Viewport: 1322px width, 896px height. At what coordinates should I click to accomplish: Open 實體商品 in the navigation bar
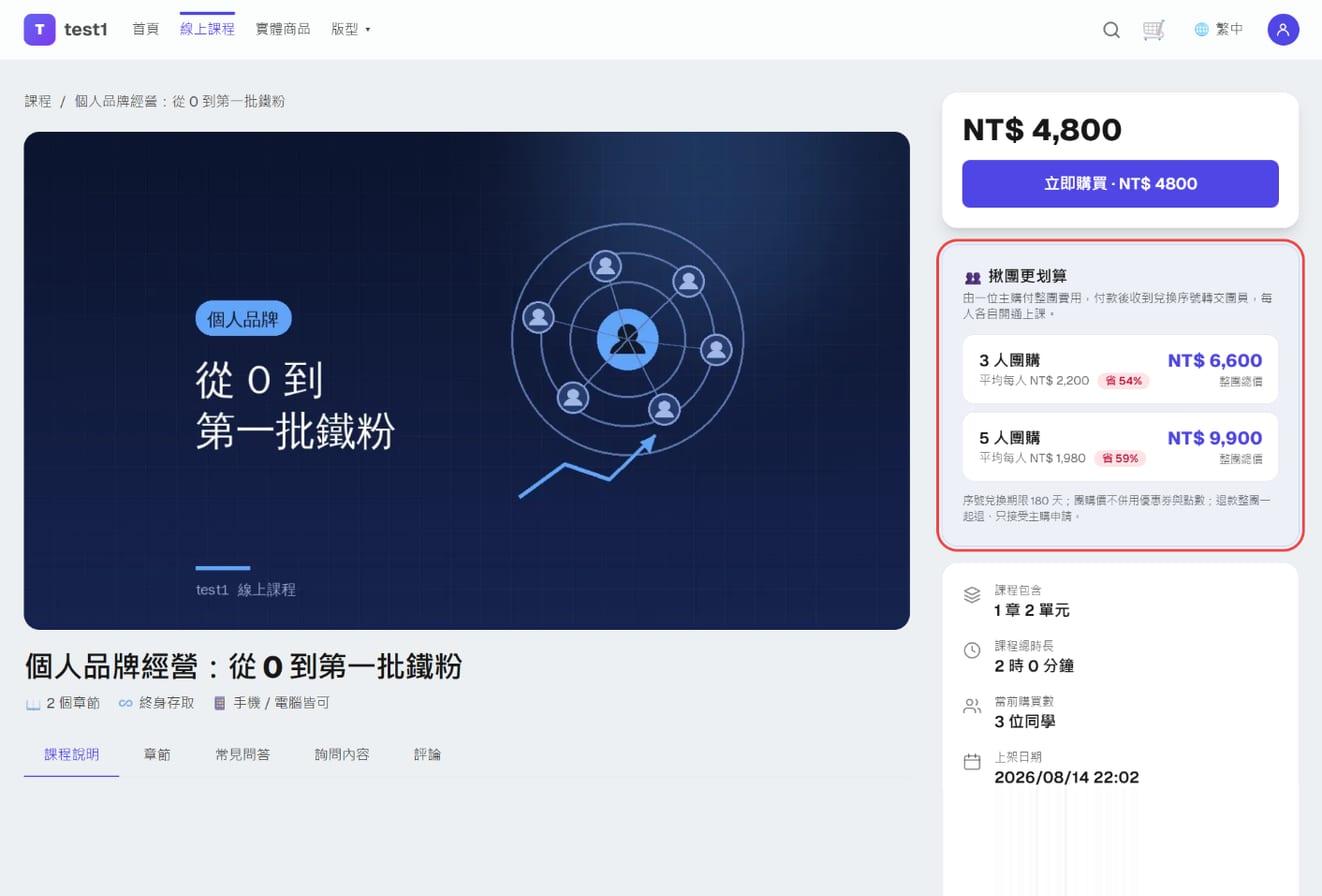(x=283, y=30)
